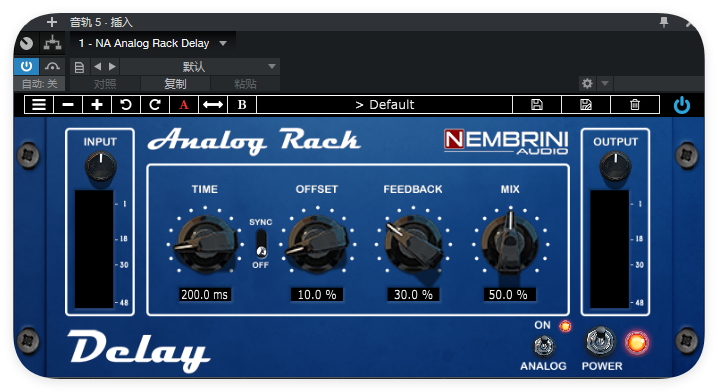
Task: Copy A to B double-arrow button
Action: coord(213,104)
